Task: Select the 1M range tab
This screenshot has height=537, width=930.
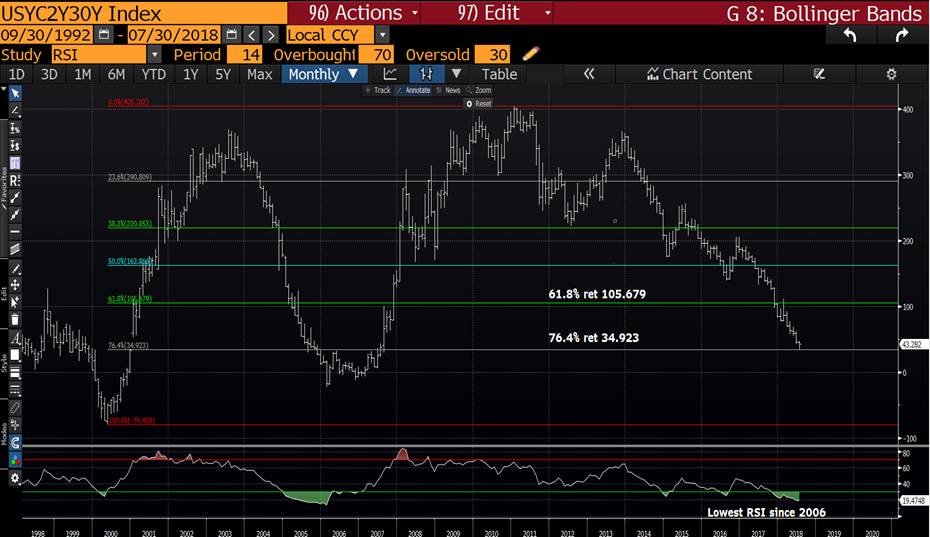Action: coord(82,74)
